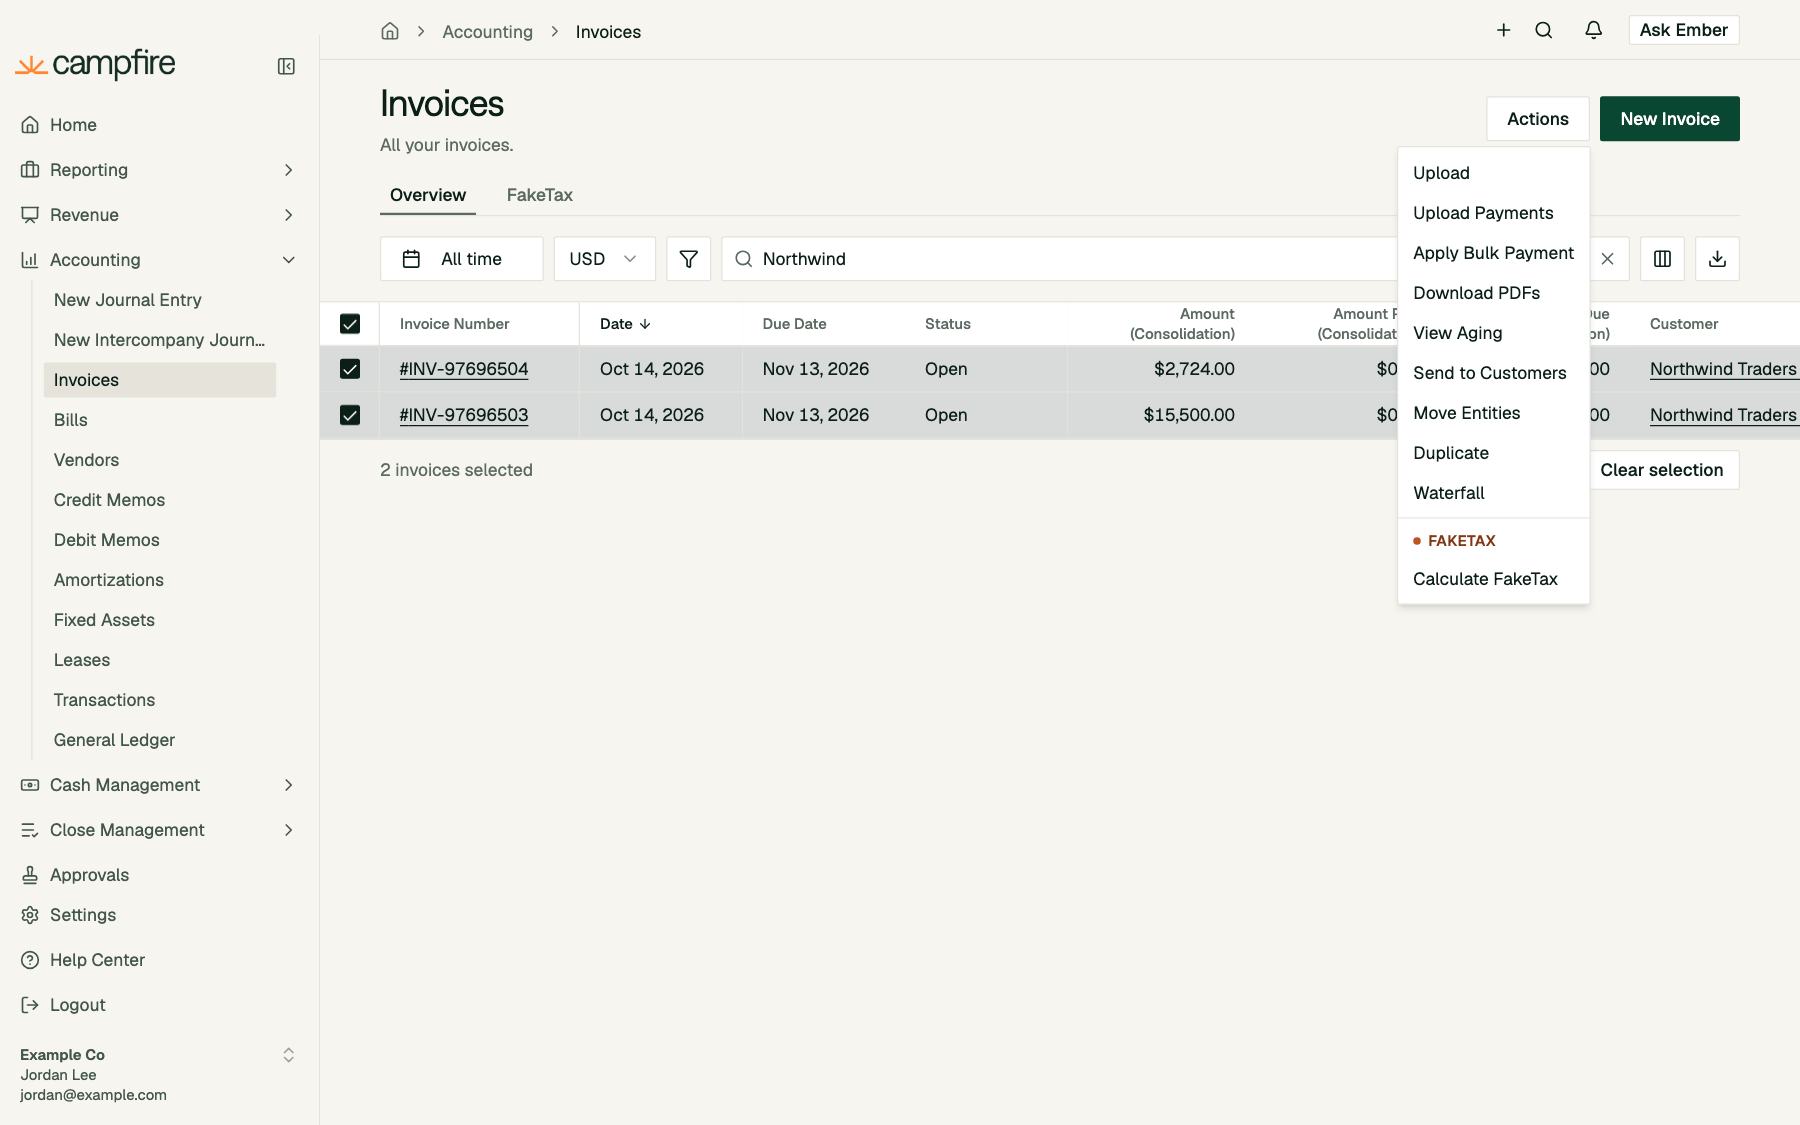Click the Logout arrow icon
The image size is (1800, 1125).
(x=30, y=1005)
